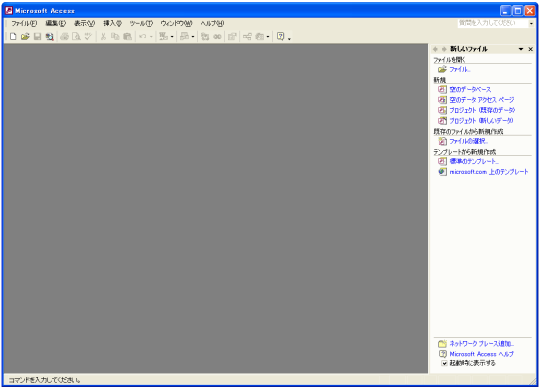
Task: Open the ツール(T) menu
Action: click(141, 23)
